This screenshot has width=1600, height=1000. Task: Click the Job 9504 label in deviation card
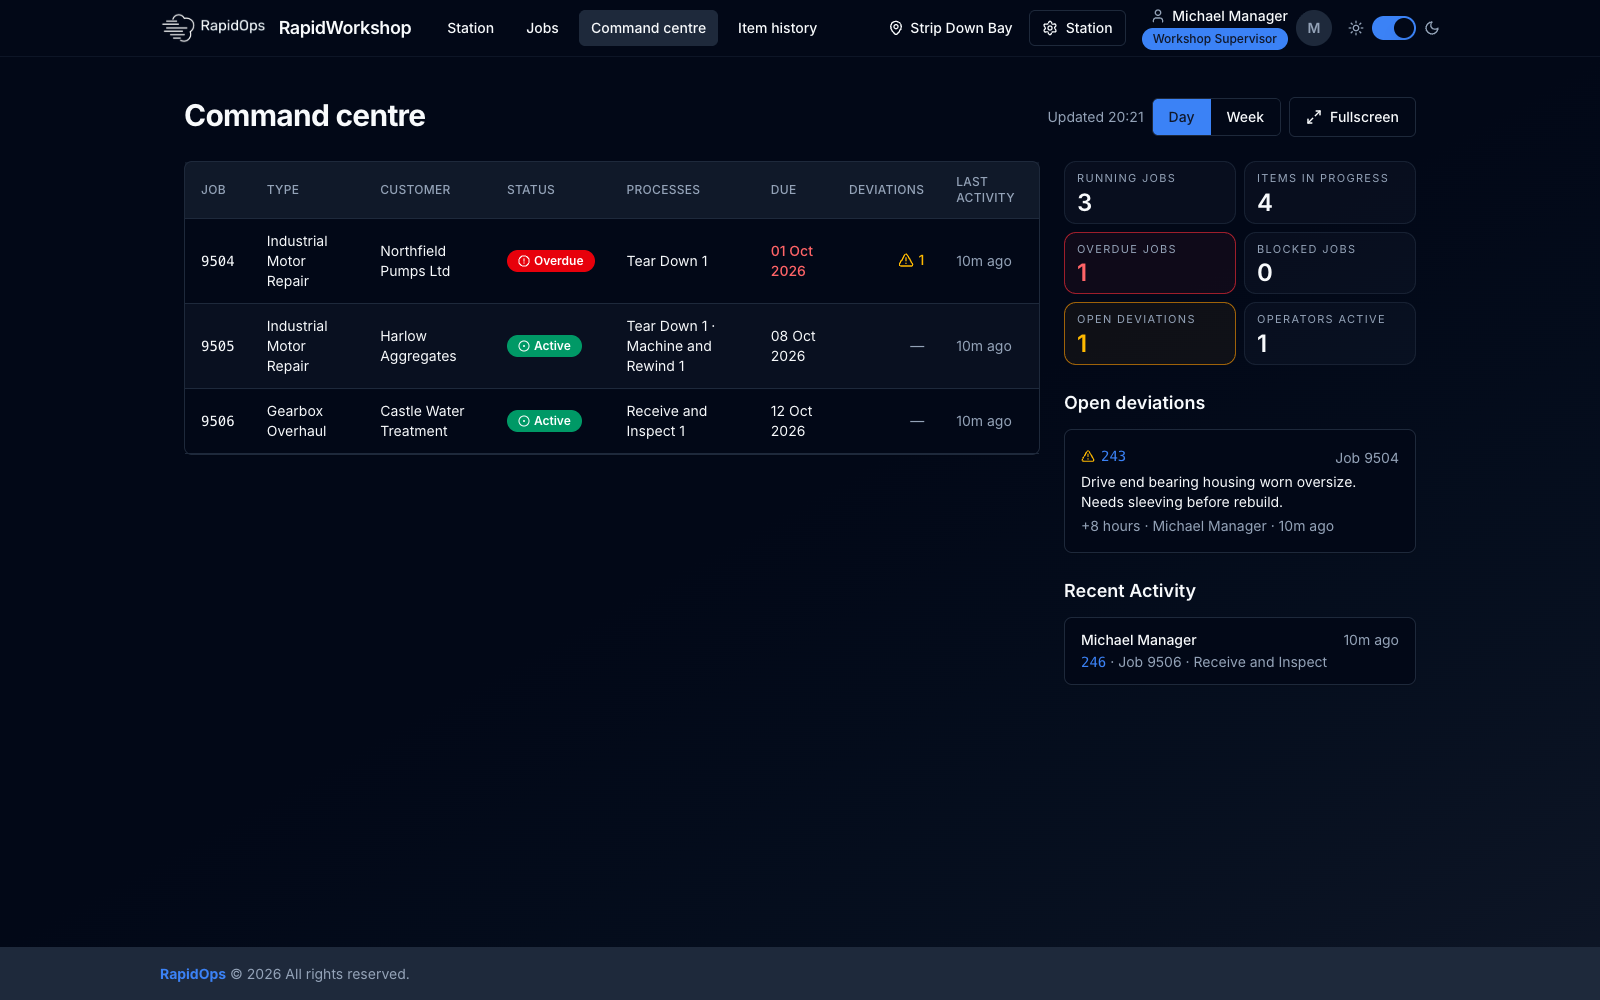(1367, 458)
